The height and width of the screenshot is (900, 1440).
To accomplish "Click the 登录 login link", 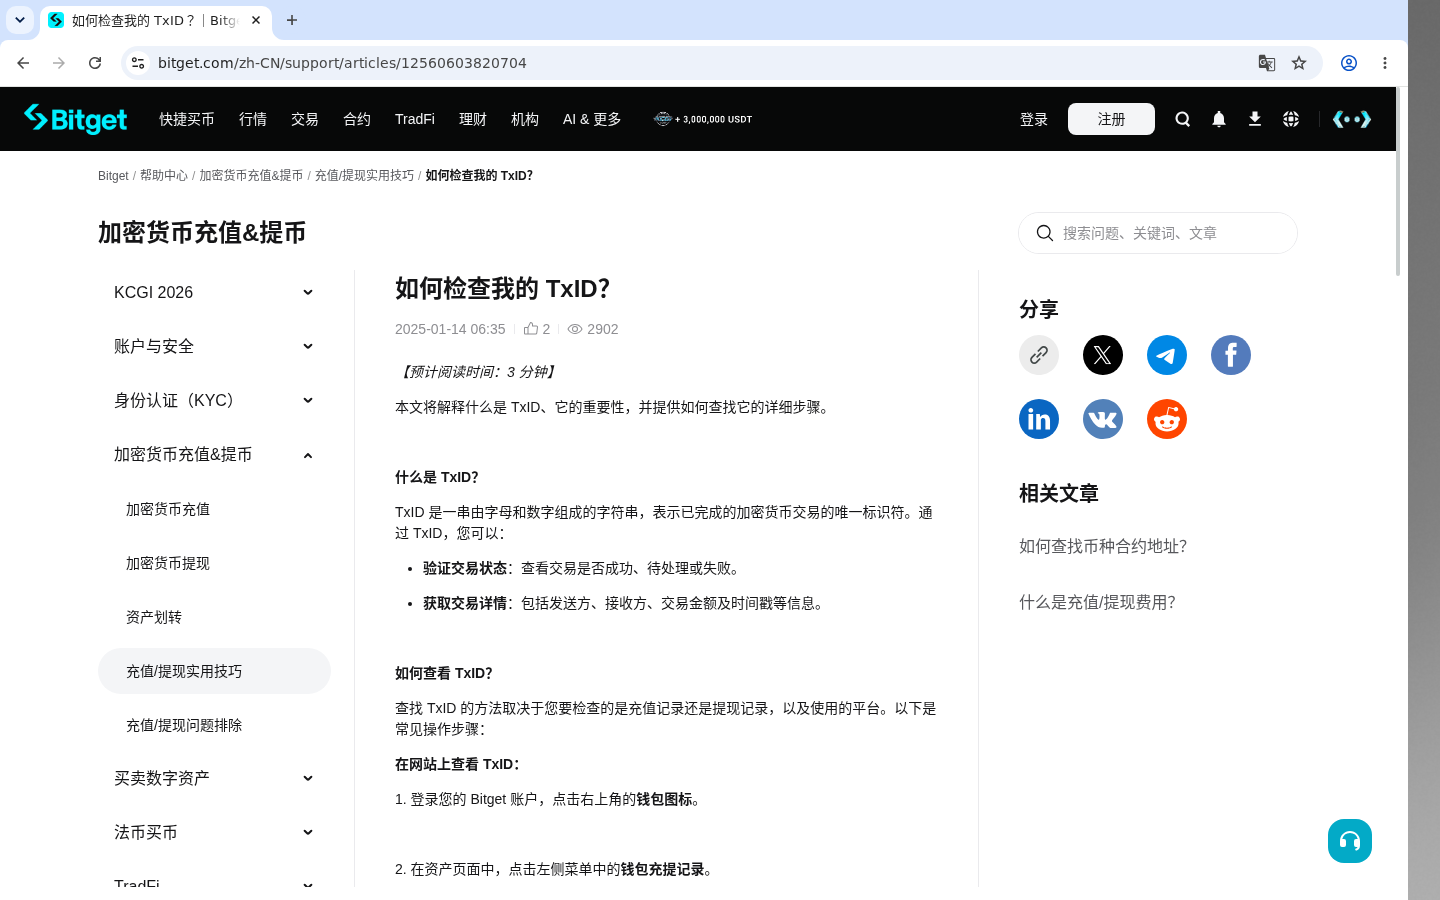I will pos(1034,119).
